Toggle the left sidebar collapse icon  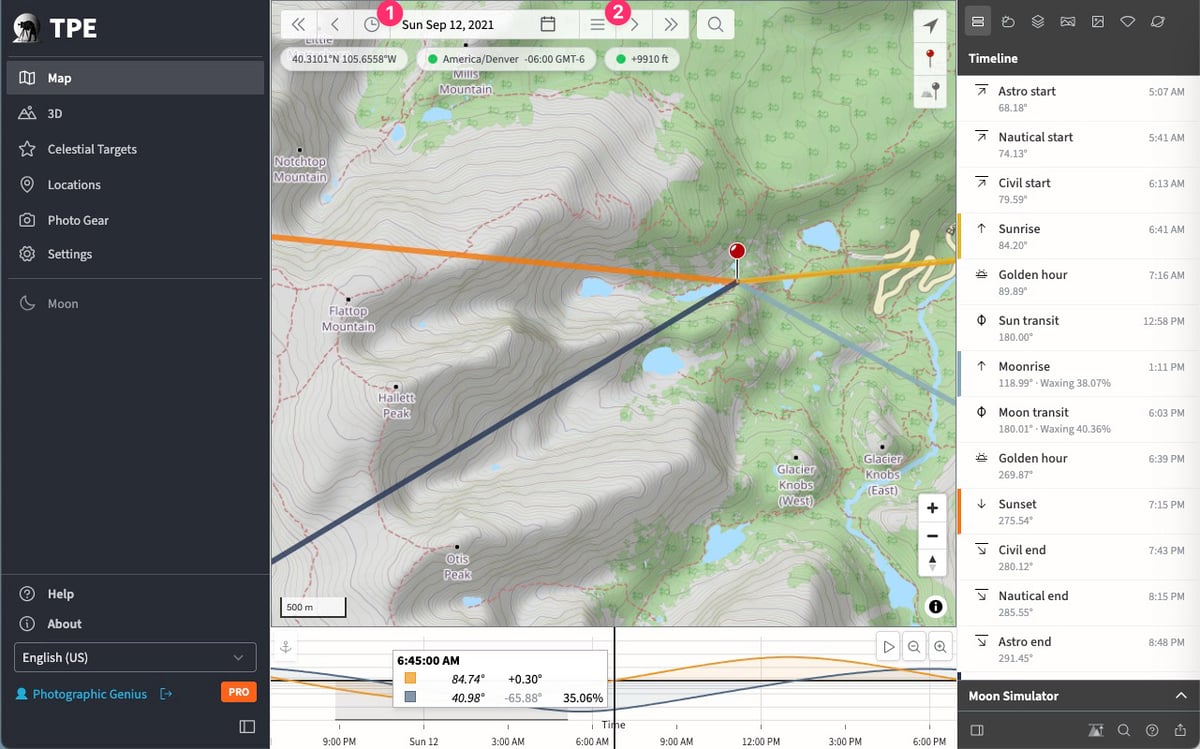pos(247,727)
